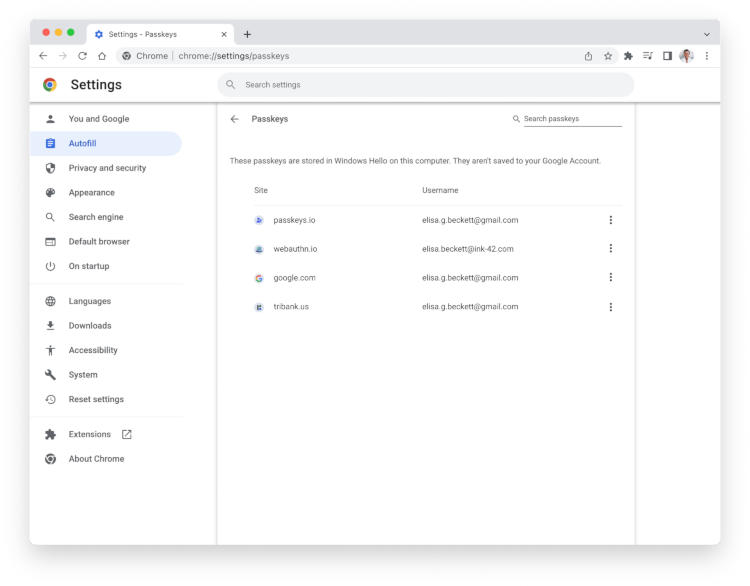
Task: Bookmark this page with the star icon
Action: (x=608, y=56)
